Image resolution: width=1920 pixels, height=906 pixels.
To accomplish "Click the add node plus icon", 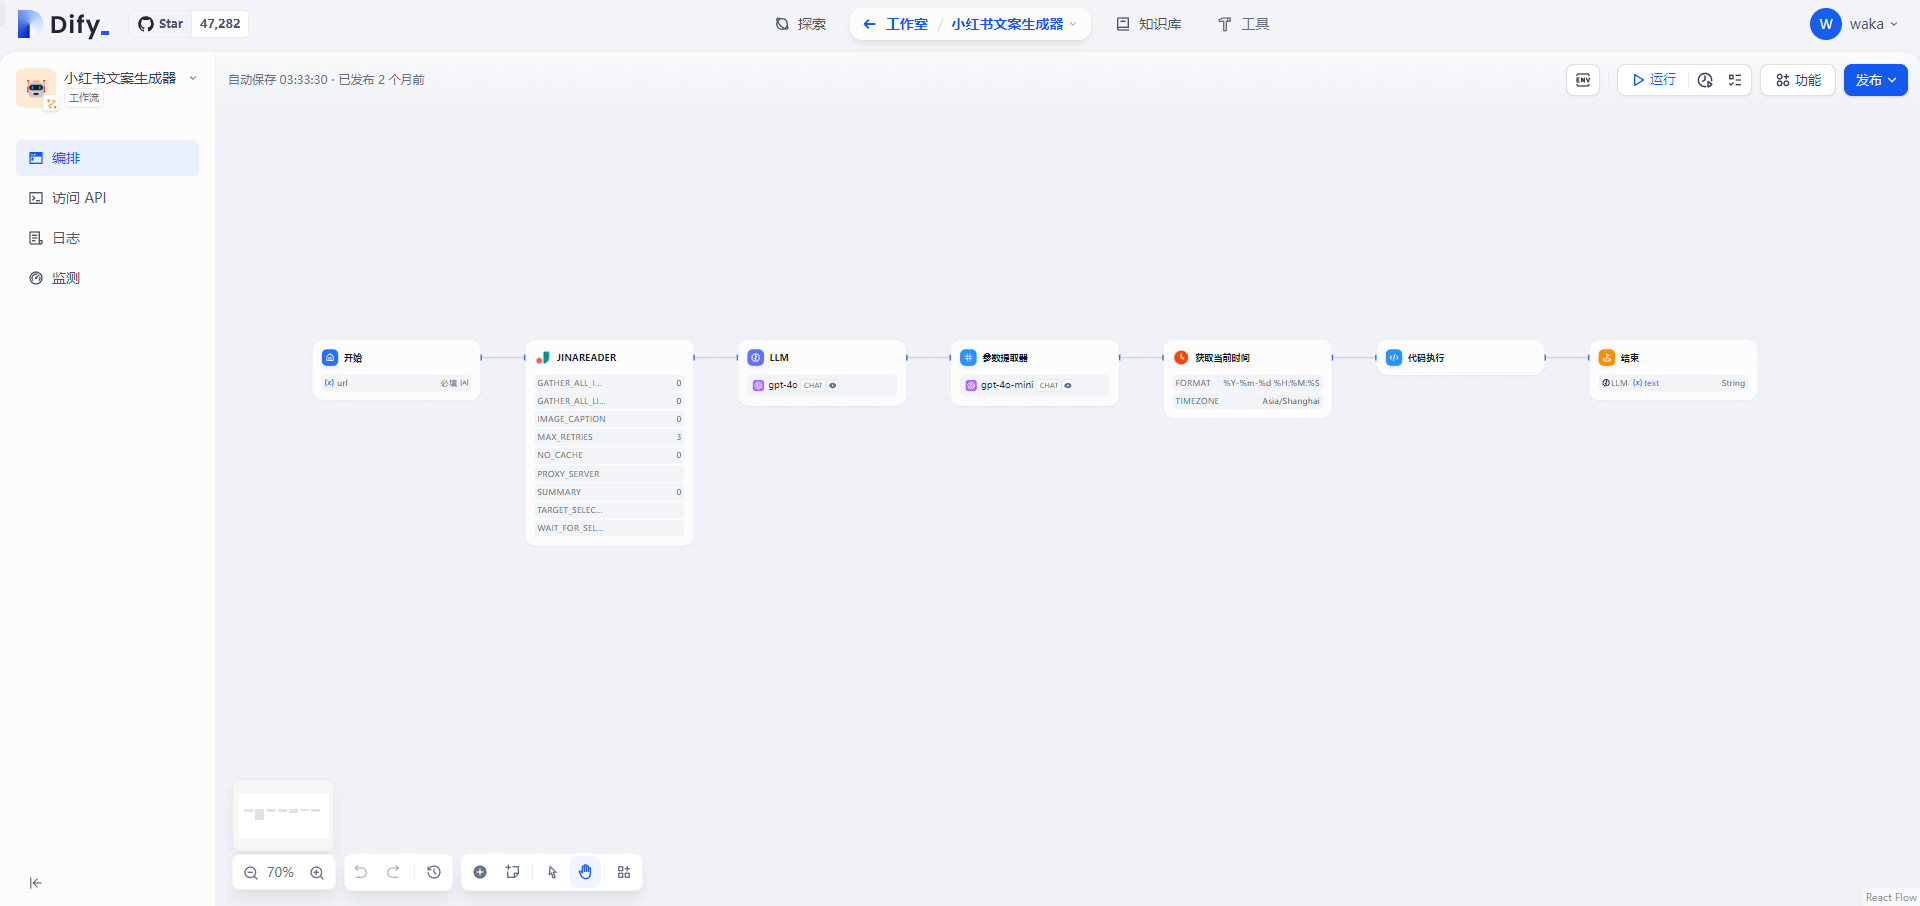I will pyautogui.click(x=480, y=872).
